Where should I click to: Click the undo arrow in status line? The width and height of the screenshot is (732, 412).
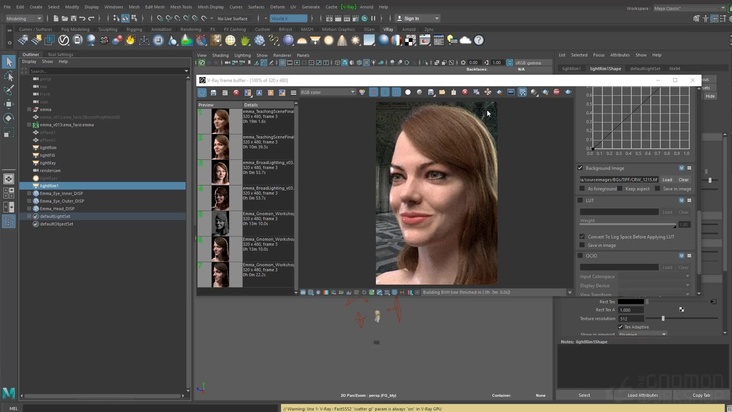82,18
